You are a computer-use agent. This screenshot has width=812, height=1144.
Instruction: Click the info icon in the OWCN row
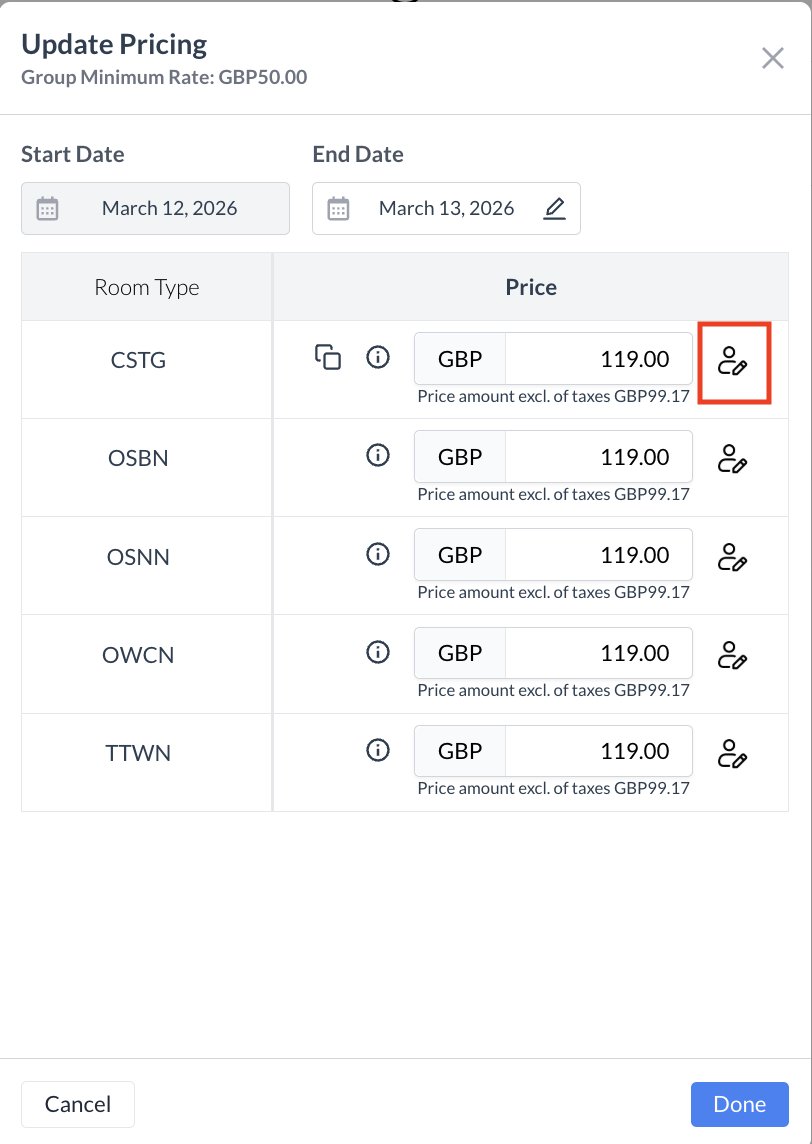378,652
